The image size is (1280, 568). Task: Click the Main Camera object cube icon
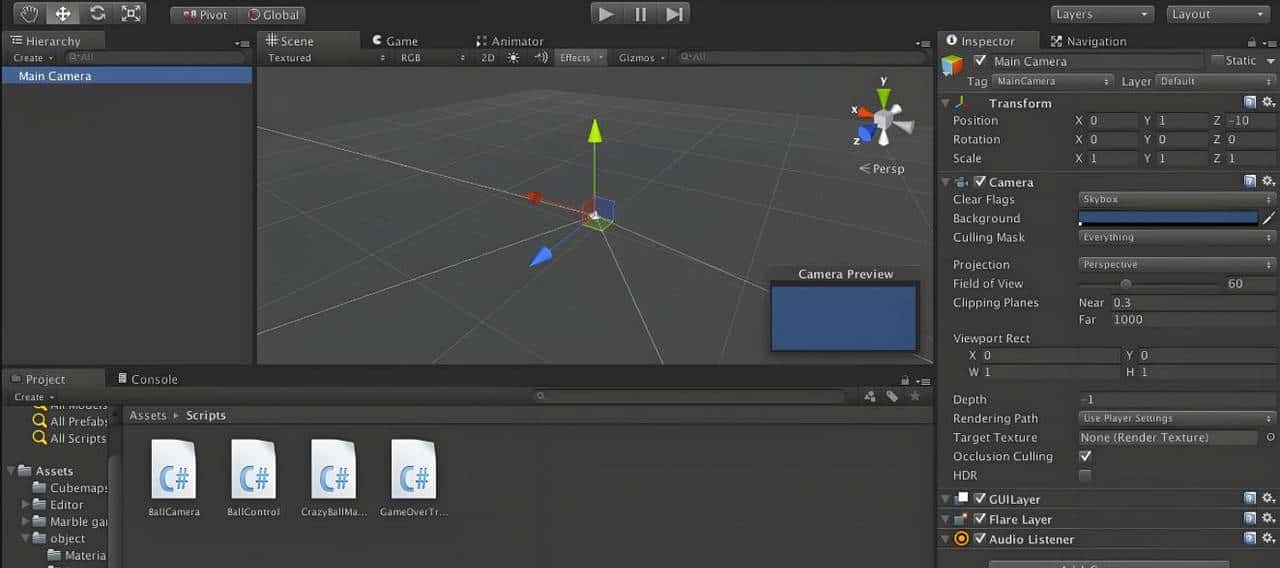[952, 65]
